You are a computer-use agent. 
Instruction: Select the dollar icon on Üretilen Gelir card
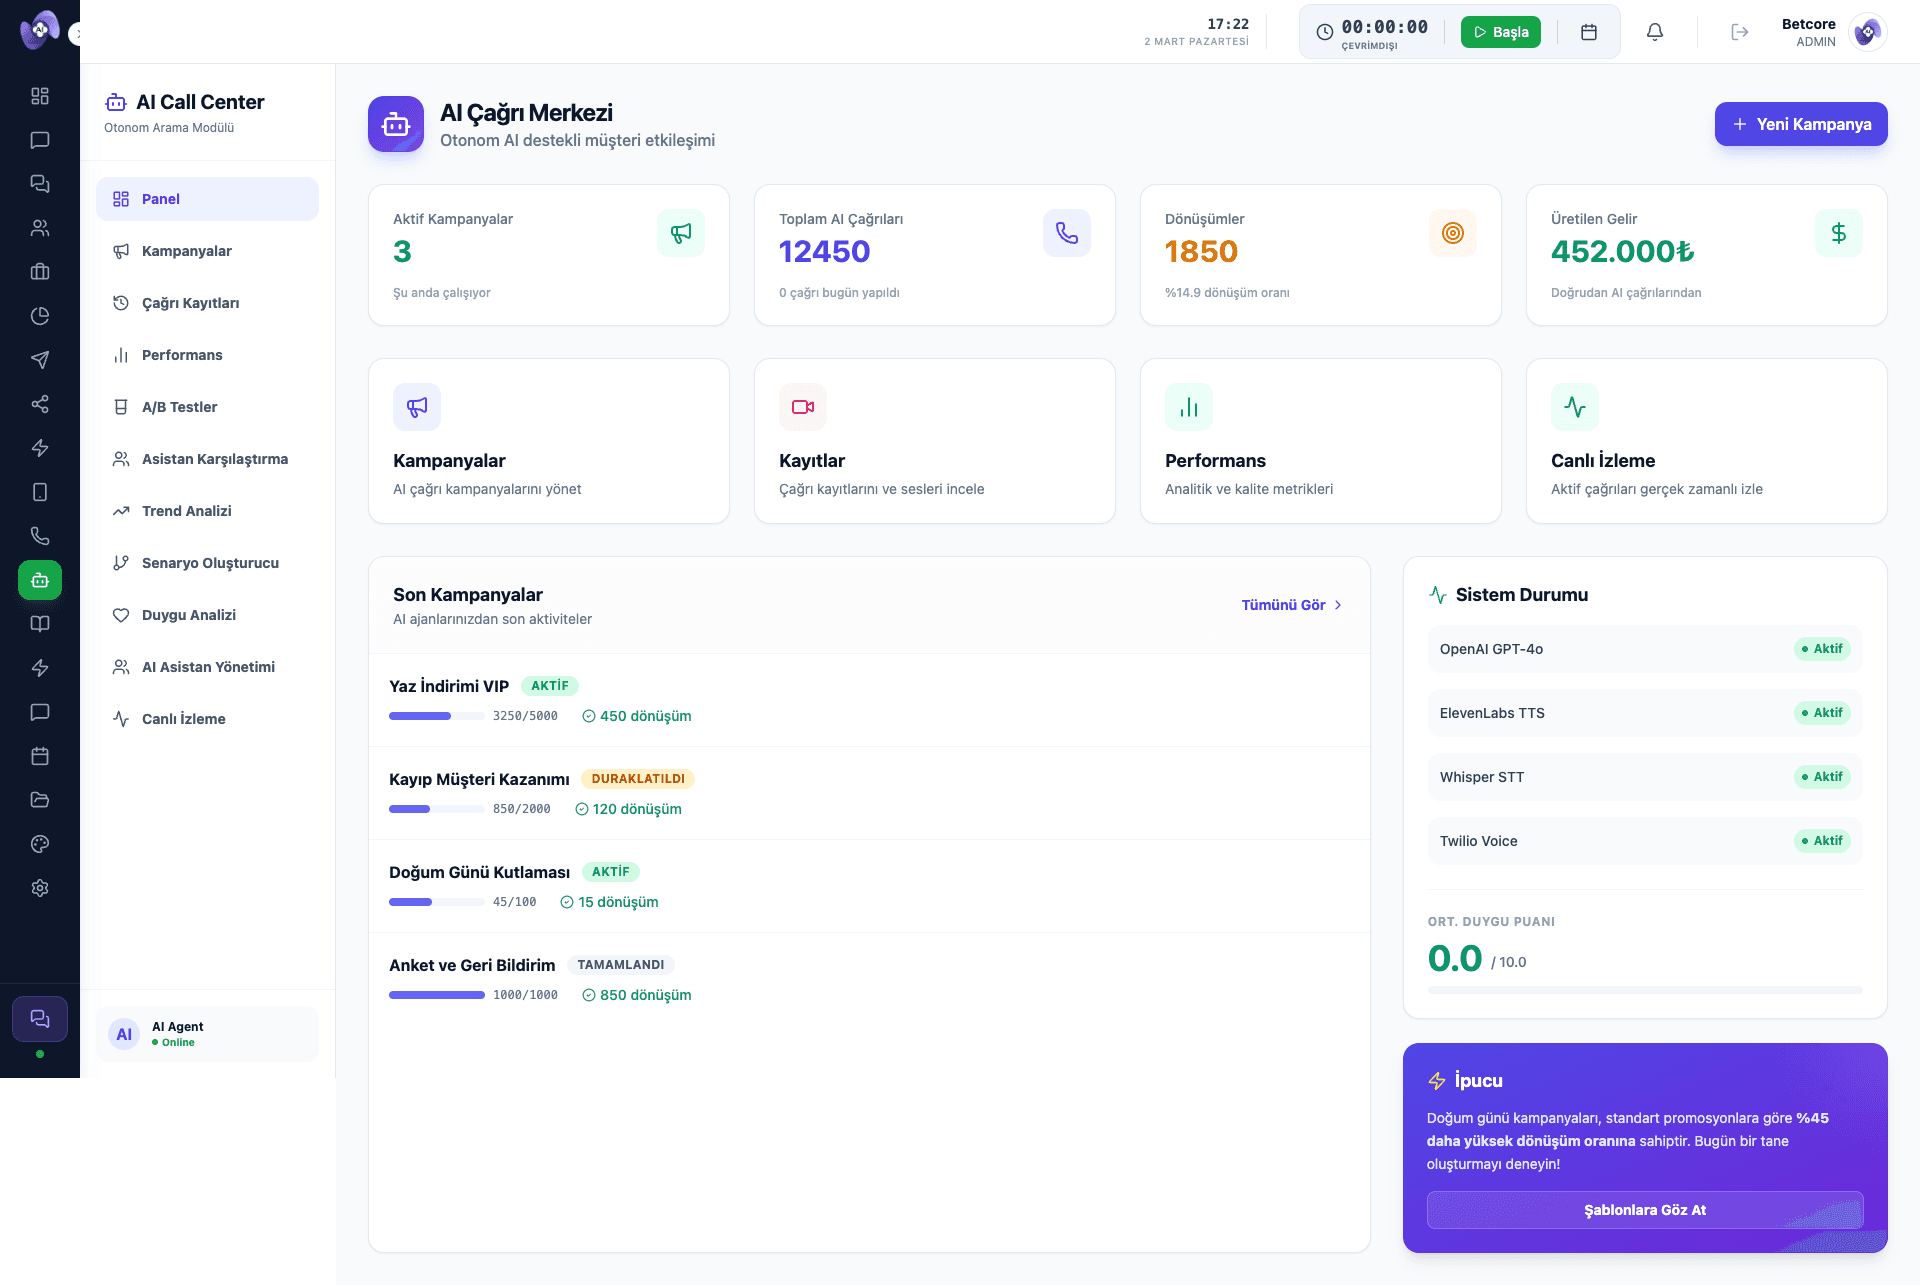[x=1839, y=233]
